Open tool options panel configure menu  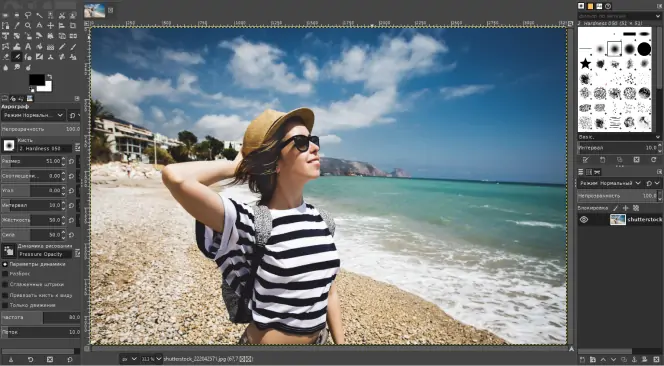tap(77, 99)
